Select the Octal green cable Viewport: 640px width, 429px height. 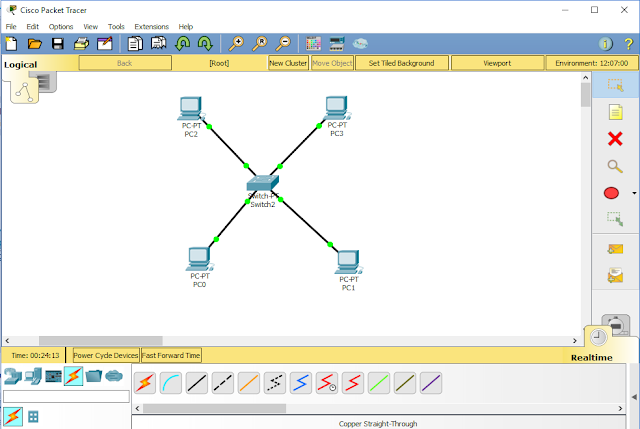click(379, 383)
